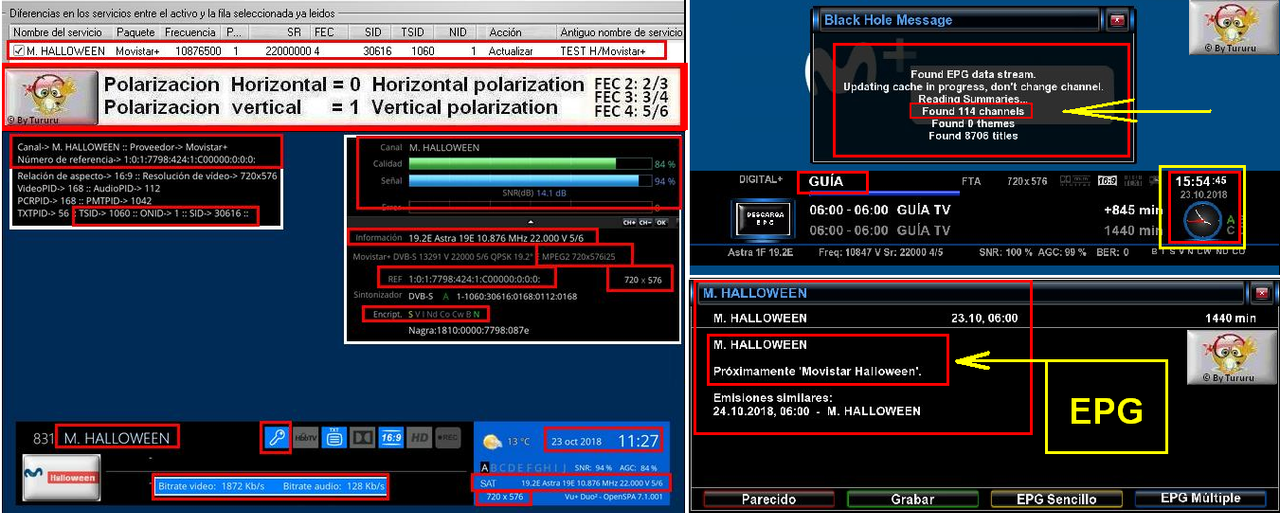Click the green Grabar button
1280x513 pixels.
tap(913, 499)
